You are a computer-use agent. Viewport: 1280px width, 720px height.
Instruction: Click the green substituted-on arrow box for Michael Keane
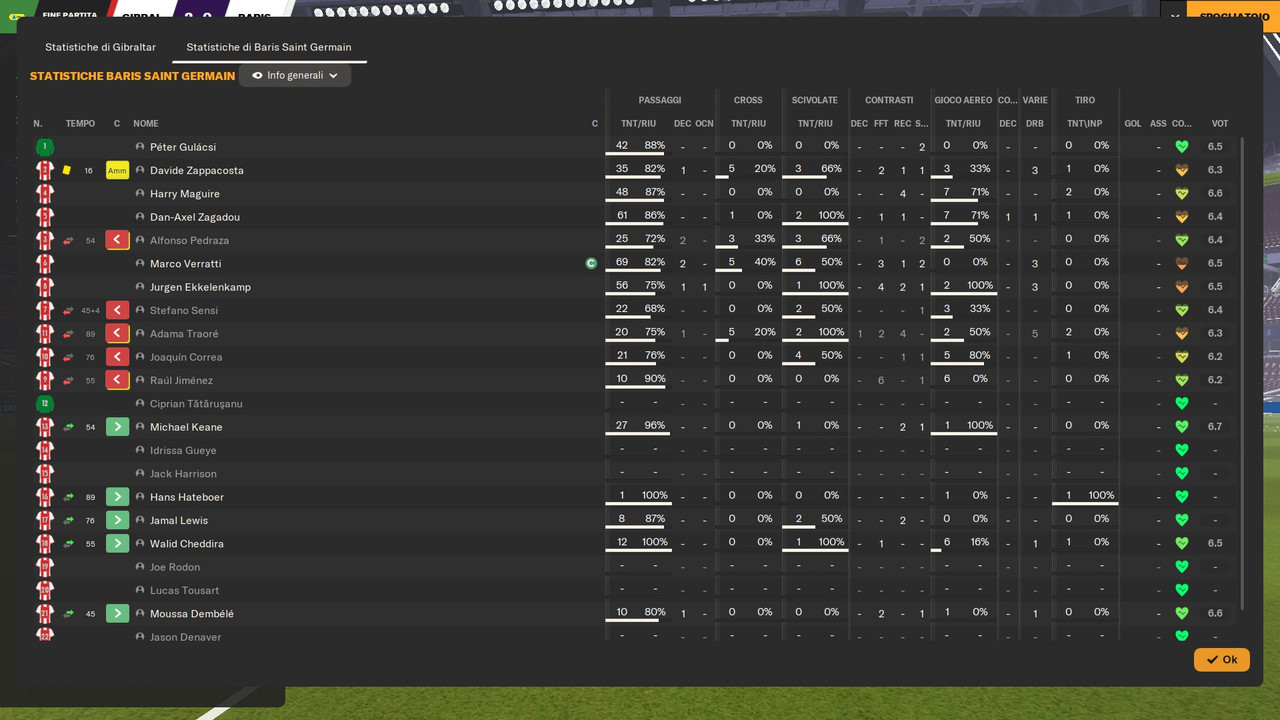(118, 427)
